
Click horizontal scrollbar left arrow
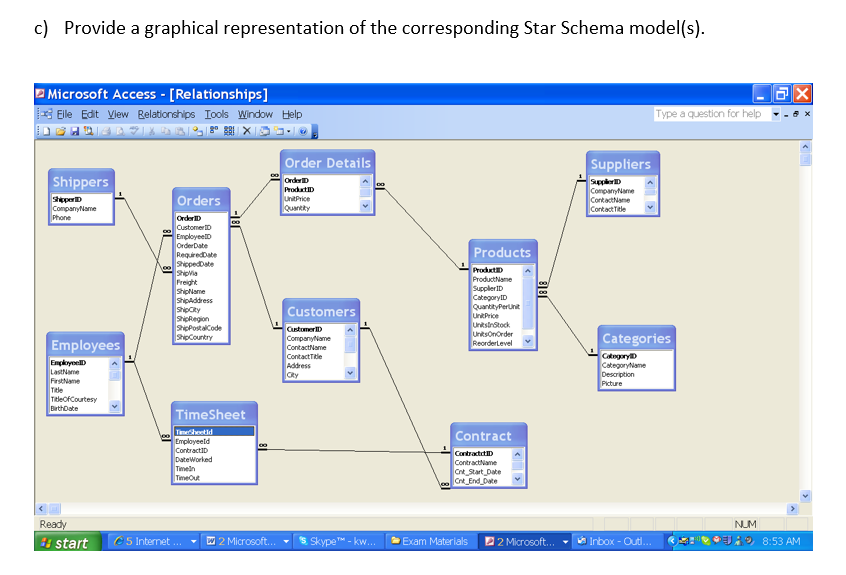coord(41,509)
